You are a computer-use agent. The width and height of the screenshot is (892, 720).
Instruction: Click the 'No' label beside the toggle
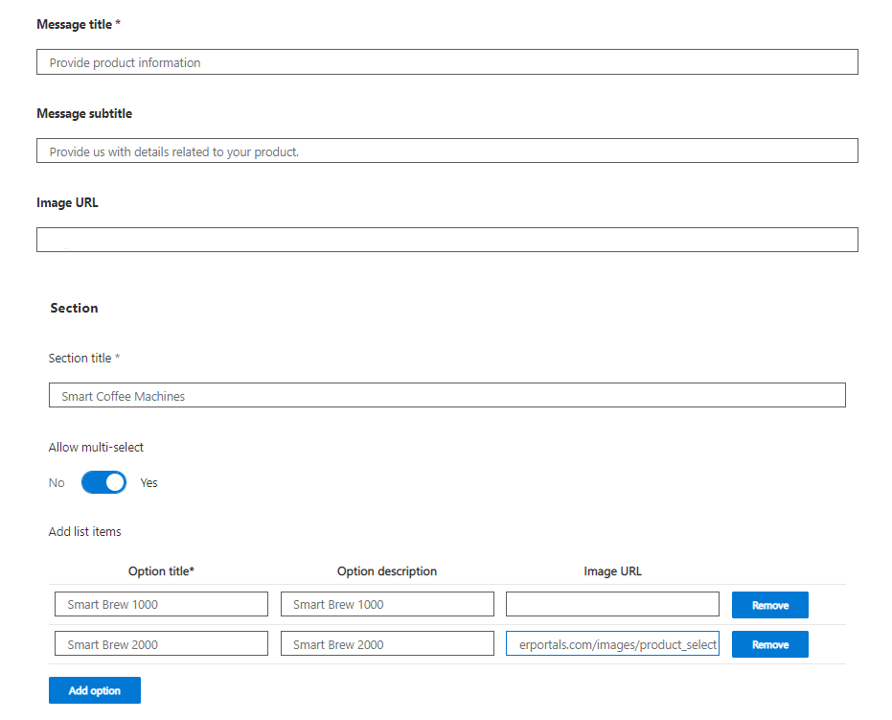[56, 483]
